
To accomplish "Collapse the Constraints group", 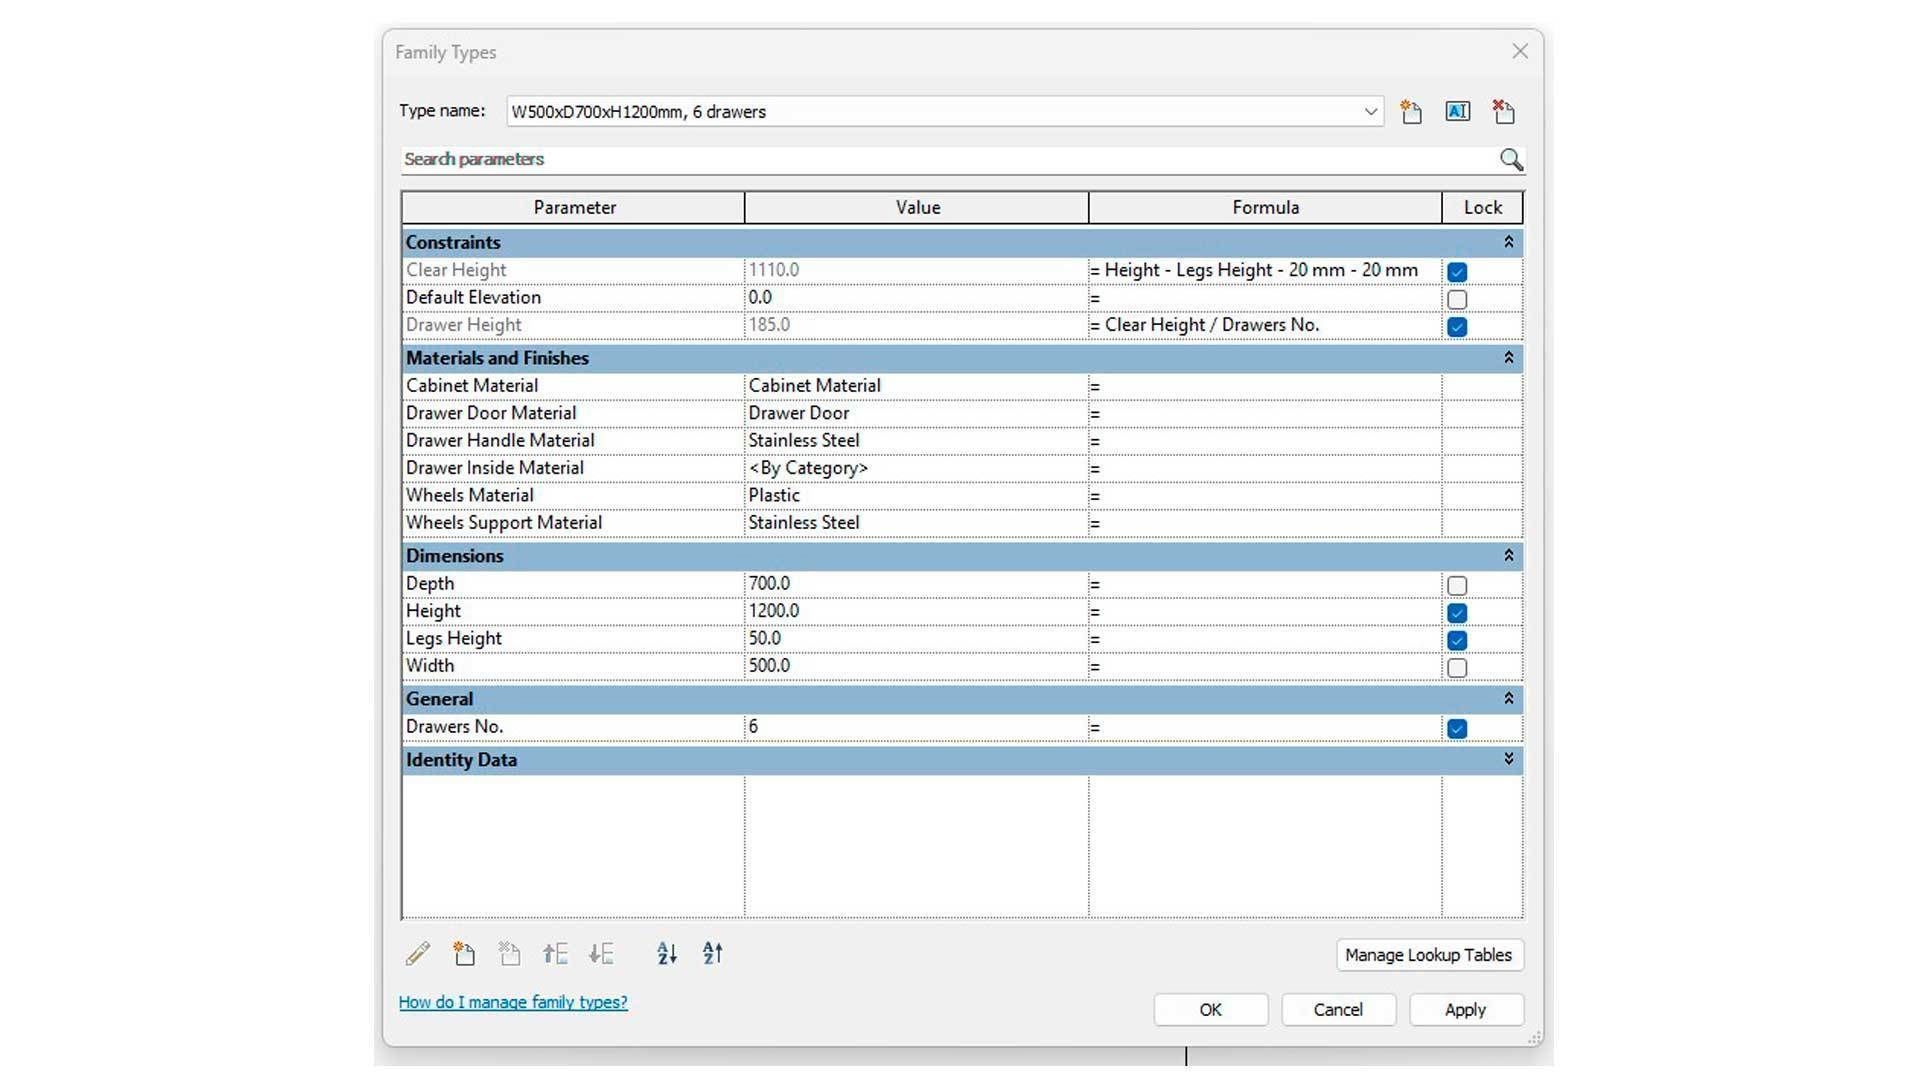I will pos(1508,242).
